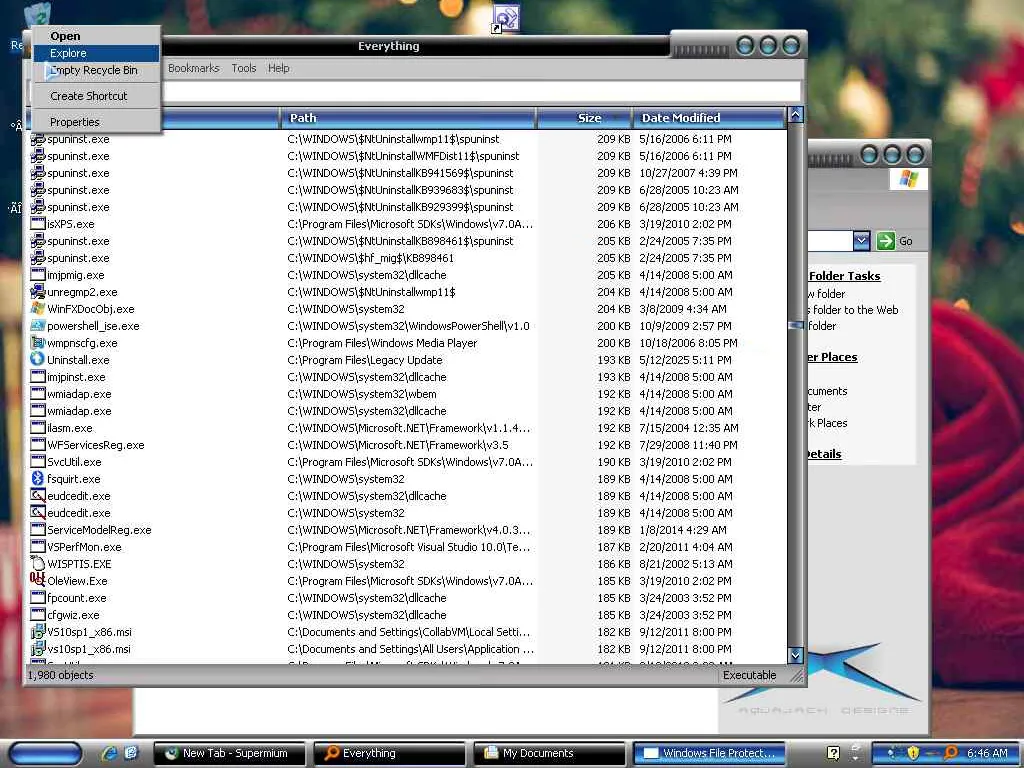Click the eudcedit.exe name in C:\WINDOWS\system32 row
The width and height of the screenshot is (1024, 768).
tap(78, 513)
